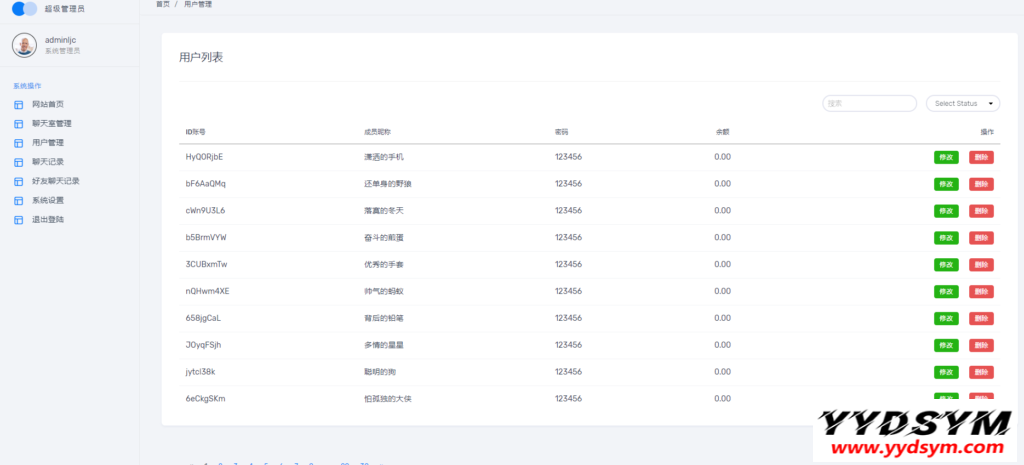Screen dimensions: 1024x465
Task: Open the Select Status dropdown
Action: pos(963,103)
